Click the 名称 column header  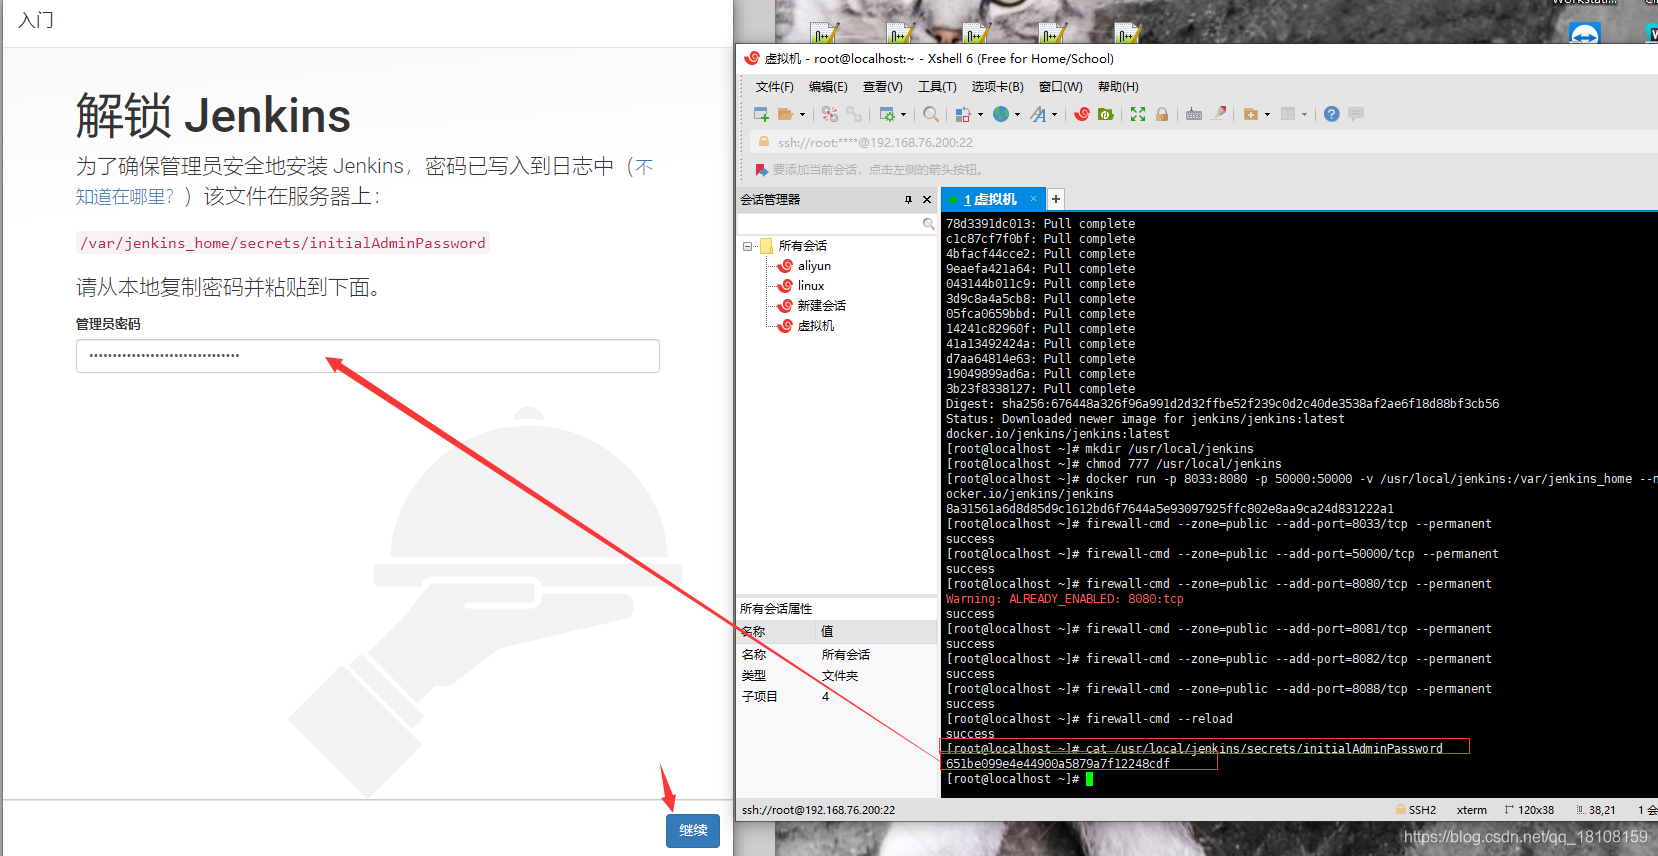pos(776,631)
